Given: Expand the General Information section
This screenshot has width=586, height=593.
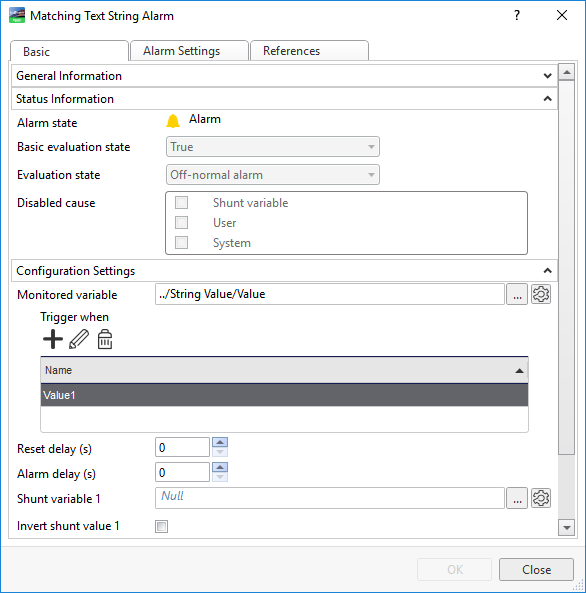Looking at the screenshot, I should click(x=284, y=76).
